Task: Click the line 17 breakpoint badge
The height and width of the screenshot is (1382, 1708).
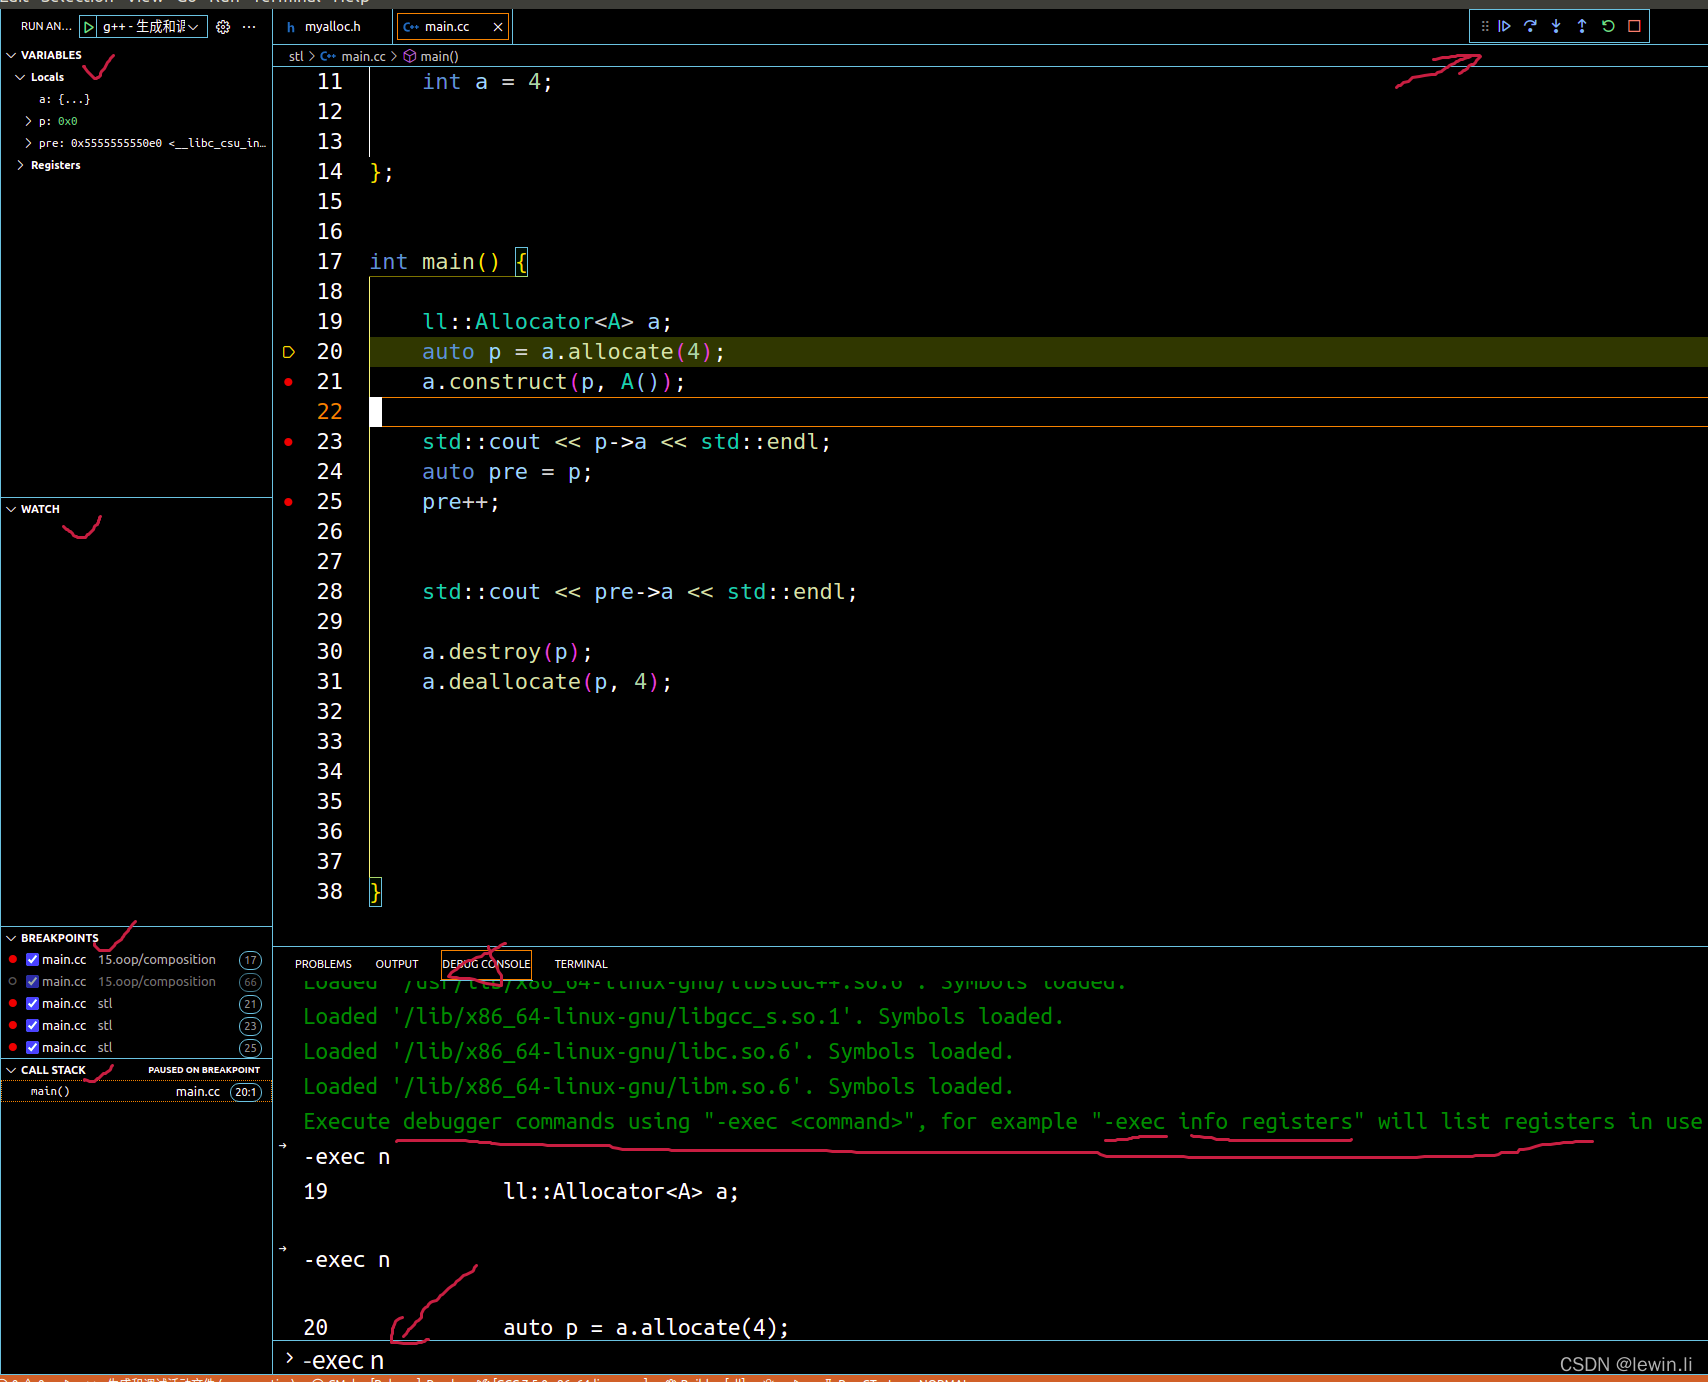Action: click(250, 960)
